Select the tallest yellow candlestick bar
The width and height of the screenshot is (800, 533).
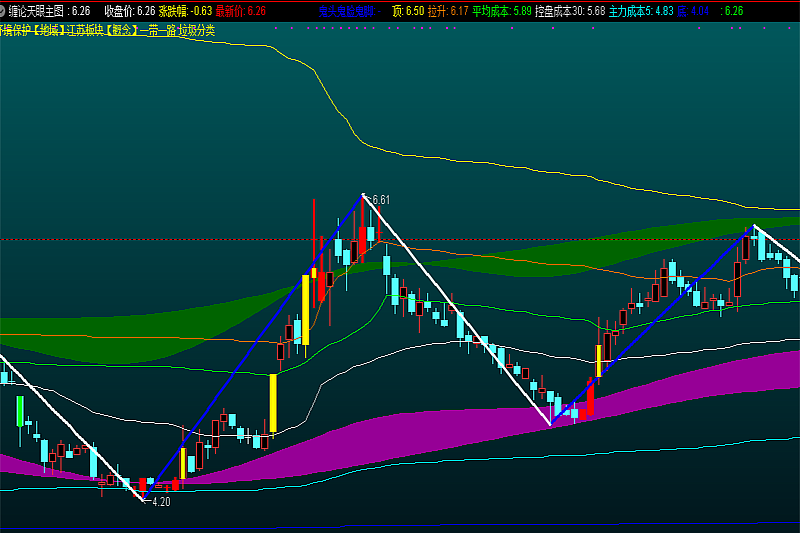point(306,310)
